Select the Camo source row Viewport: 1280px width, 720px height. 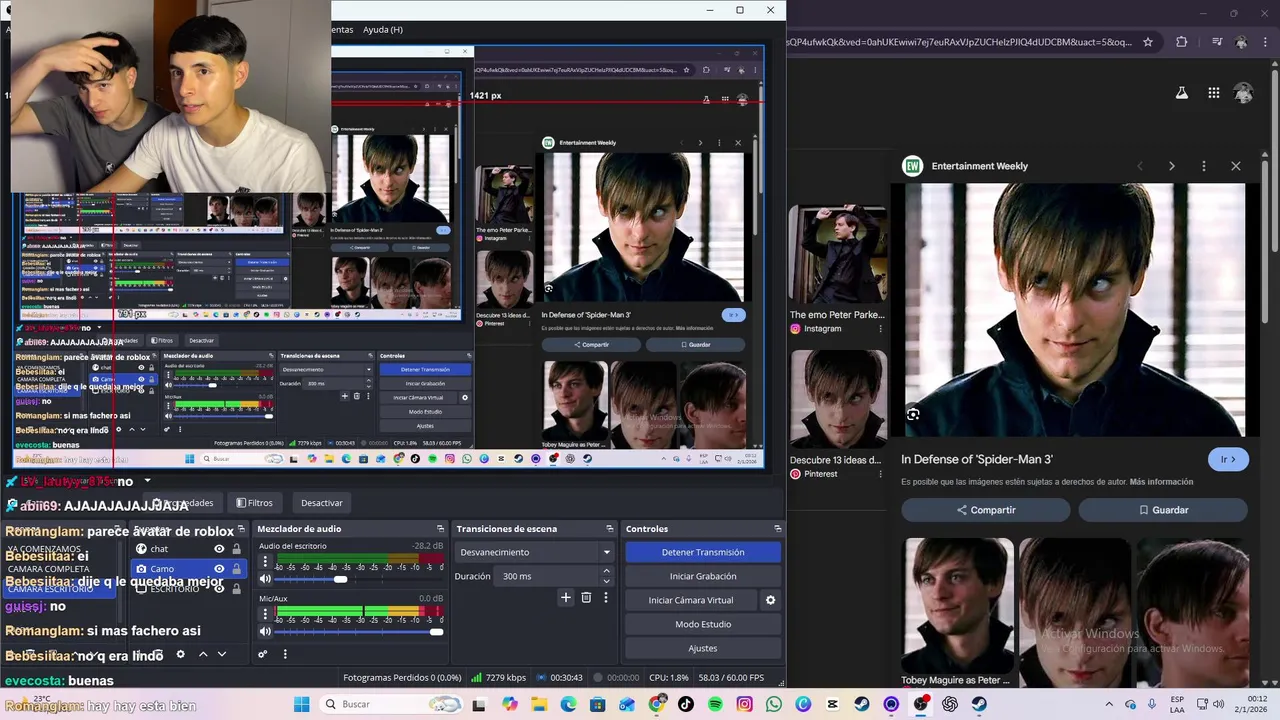(188, 569)
